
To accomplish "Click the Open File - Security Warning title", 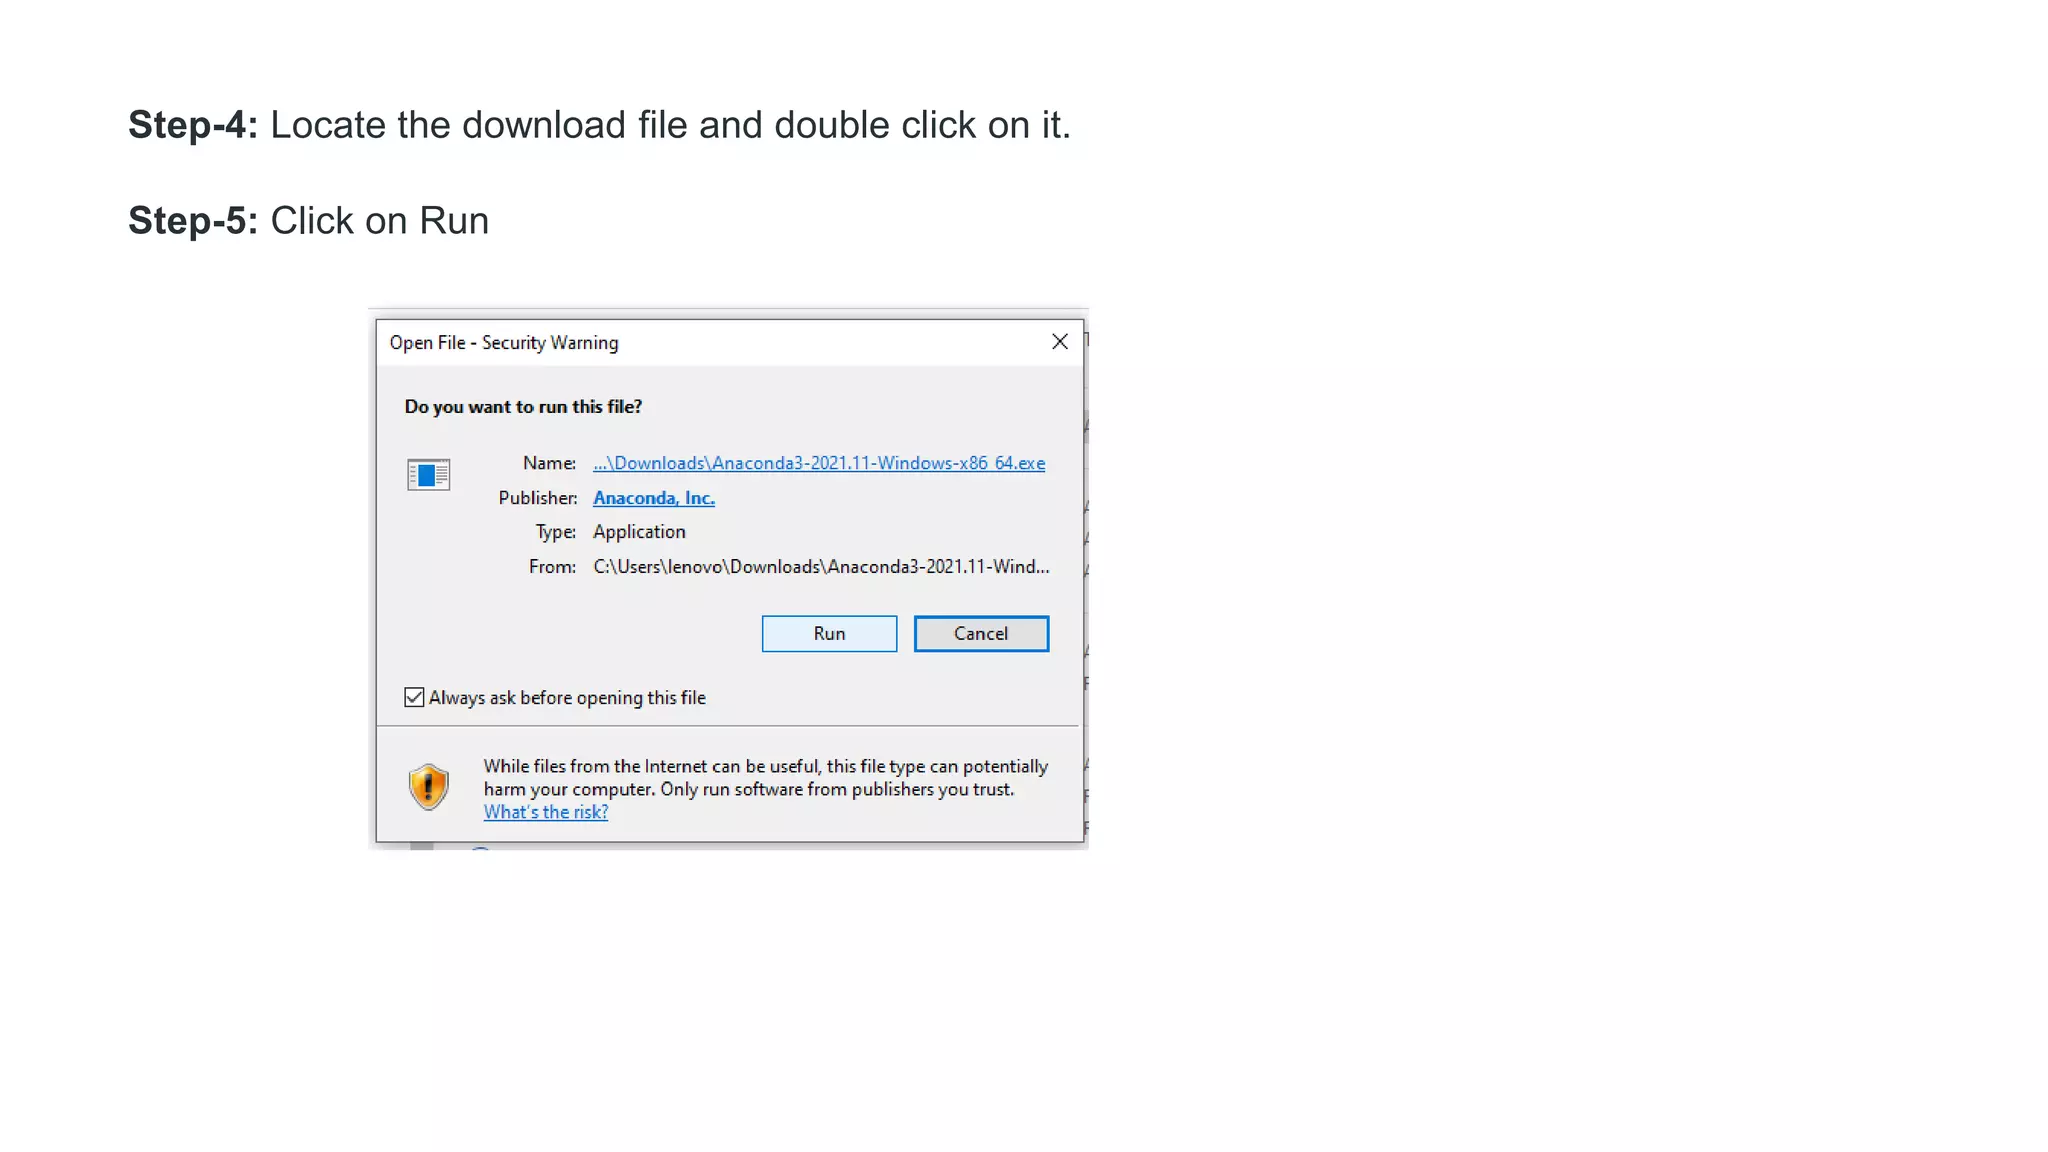I will [x=503, y=343].
